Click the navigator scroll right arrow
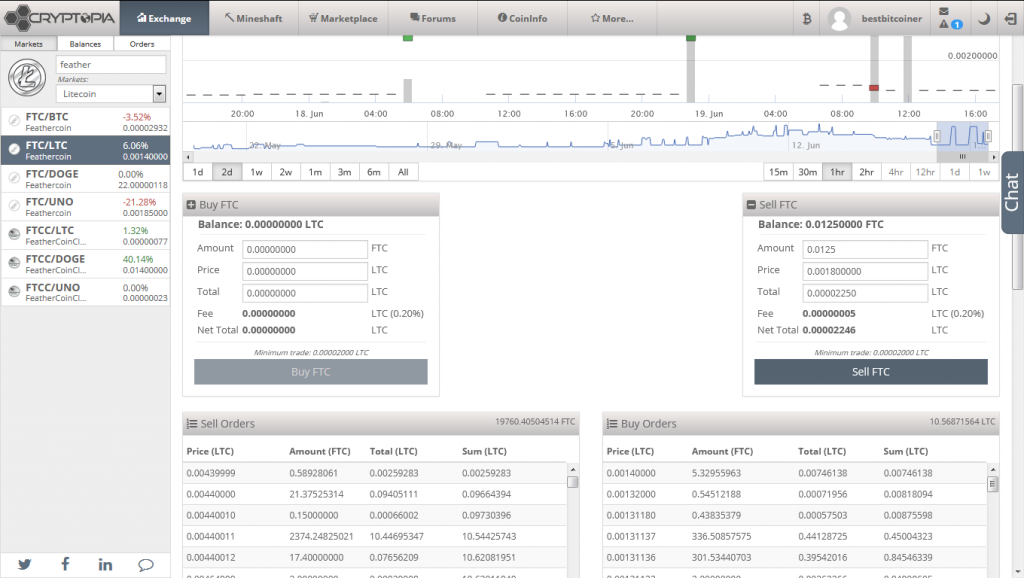 pos(994,157)
